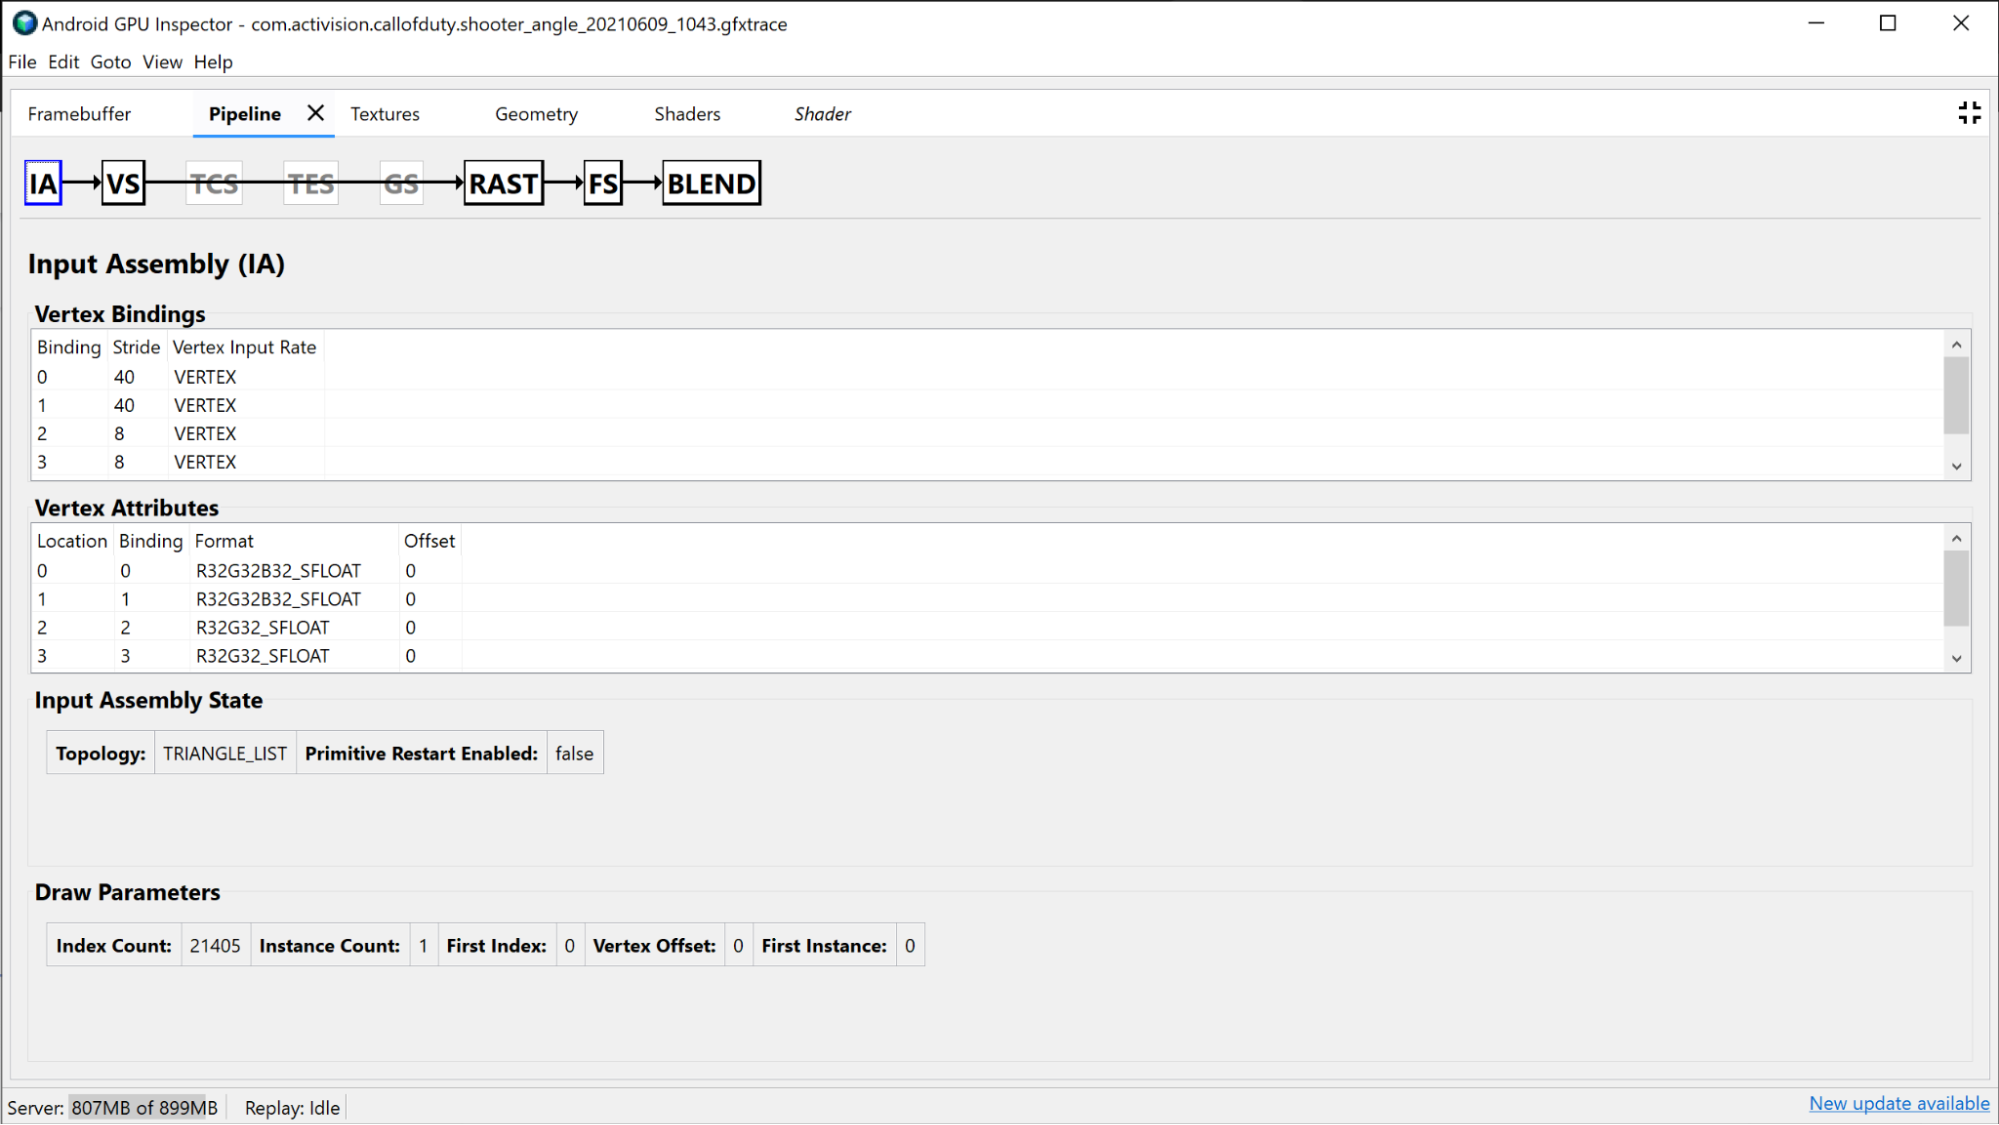Open the Shaders tab
The width and height of the screenshot is (1999, 1125).
(x=686, y=113)
